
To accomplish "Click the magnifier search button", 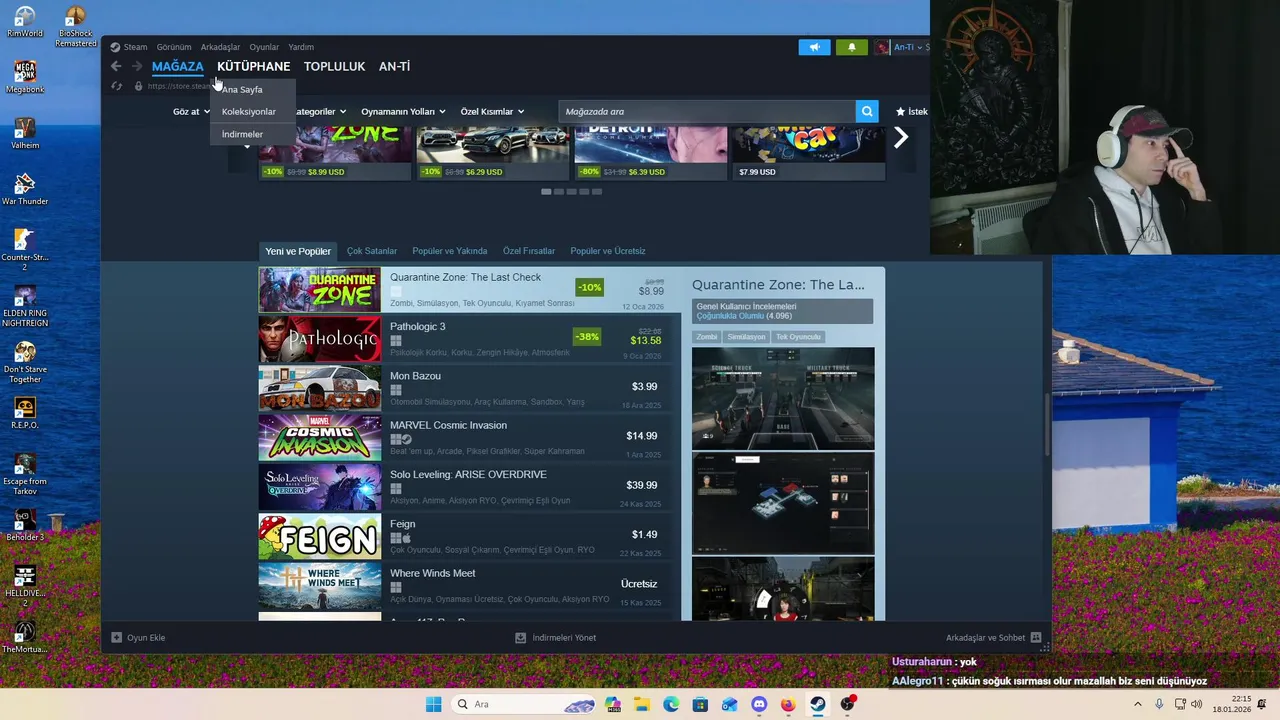I will 867,112.
